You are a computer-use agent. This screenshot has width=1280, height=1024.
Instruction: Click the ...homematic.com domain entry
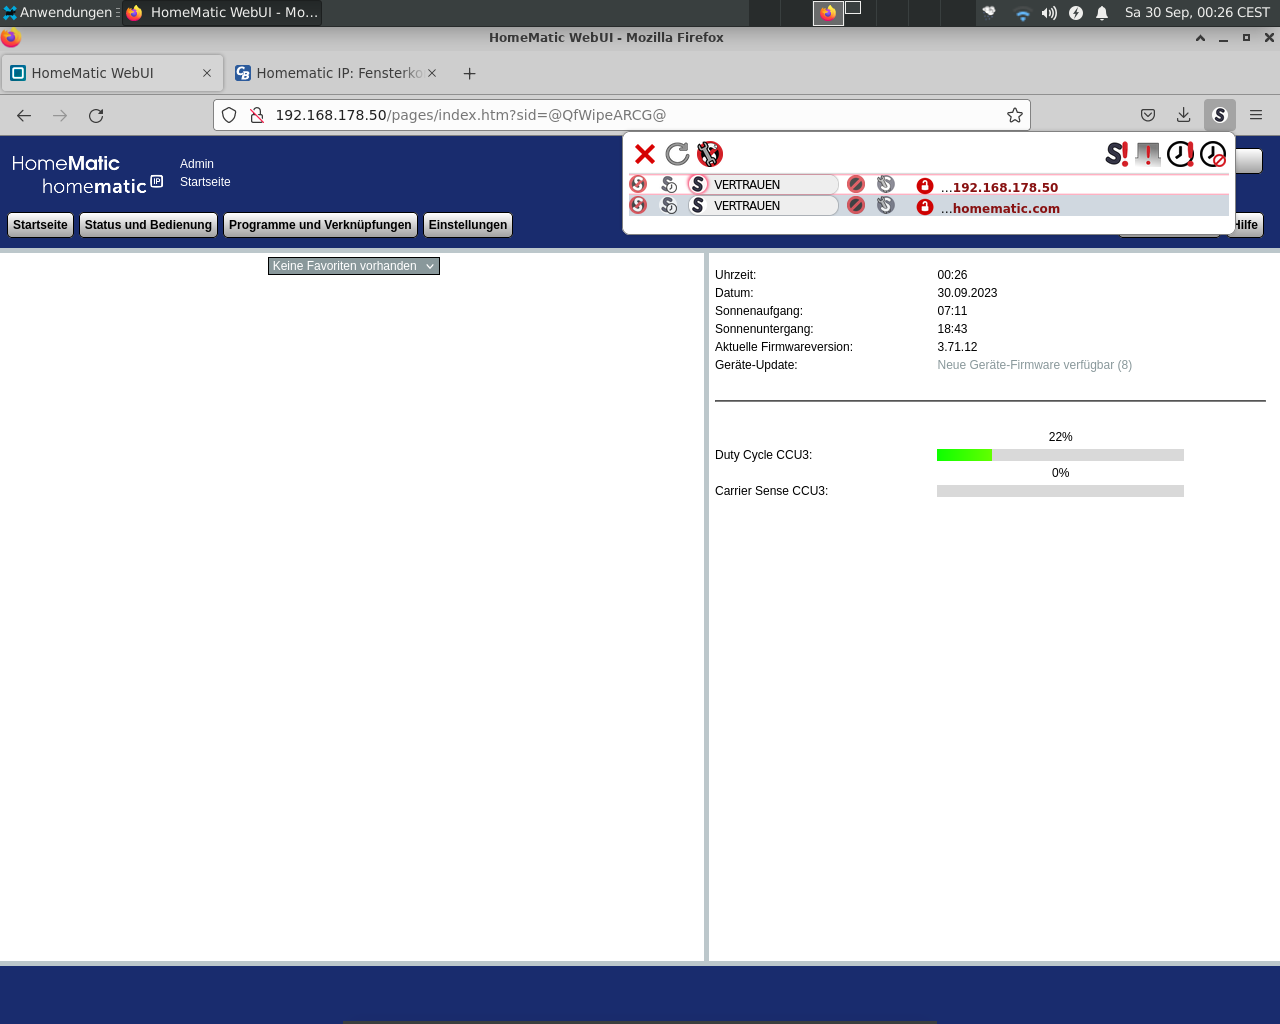click(1000, 208)
